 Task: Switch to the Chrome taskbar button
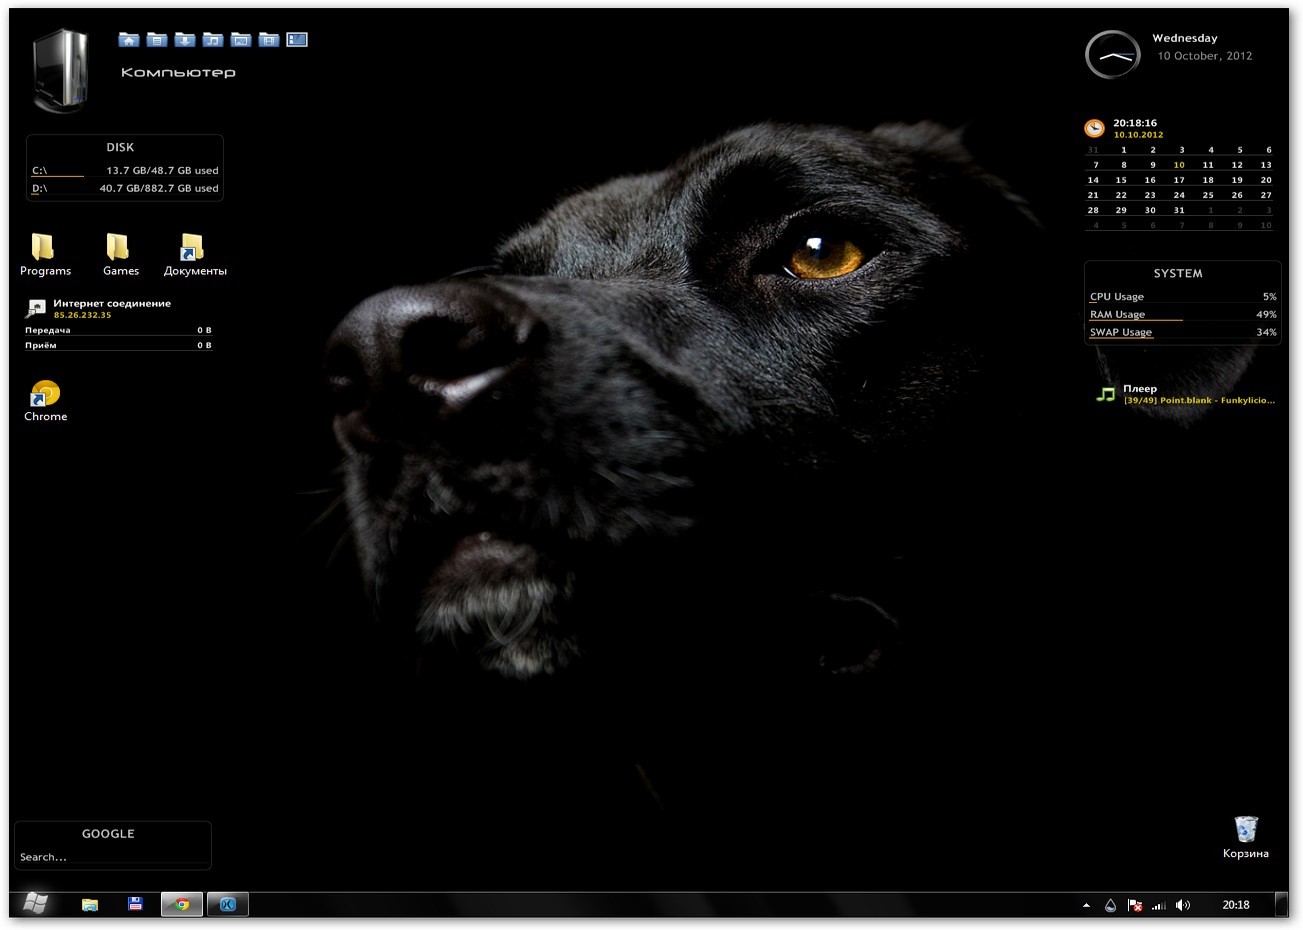point(182,904)
